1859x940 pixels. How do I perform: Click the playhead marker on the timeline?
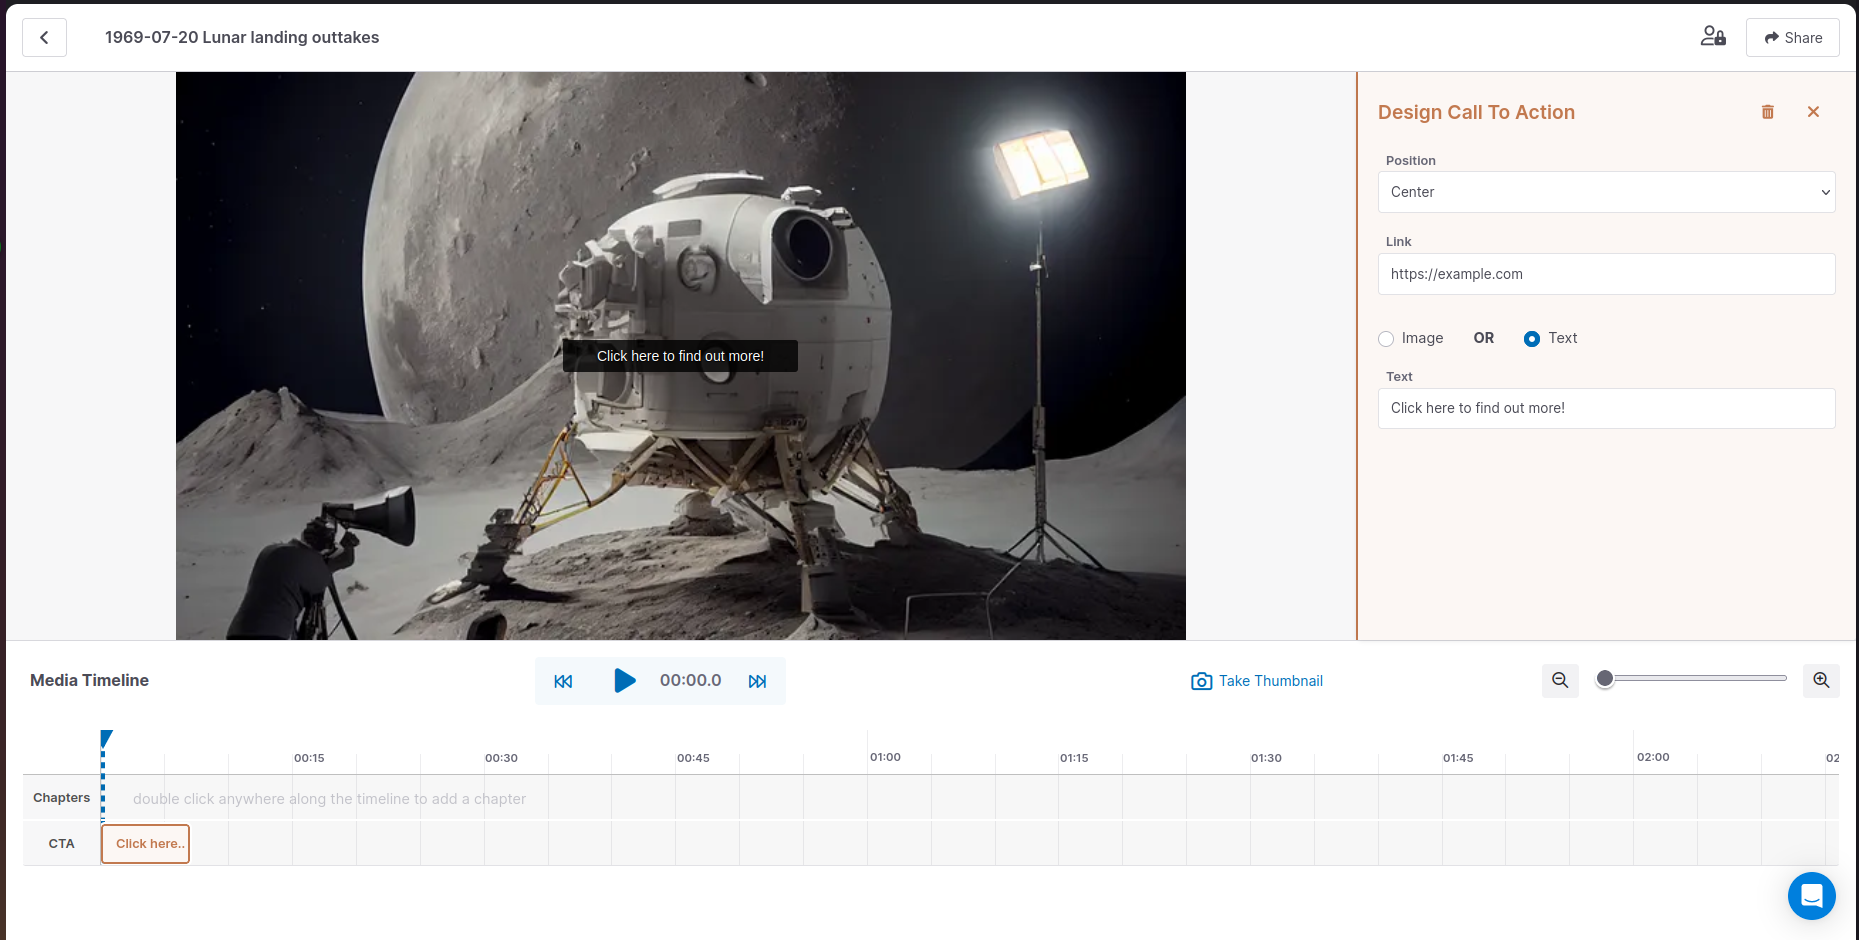106,739
